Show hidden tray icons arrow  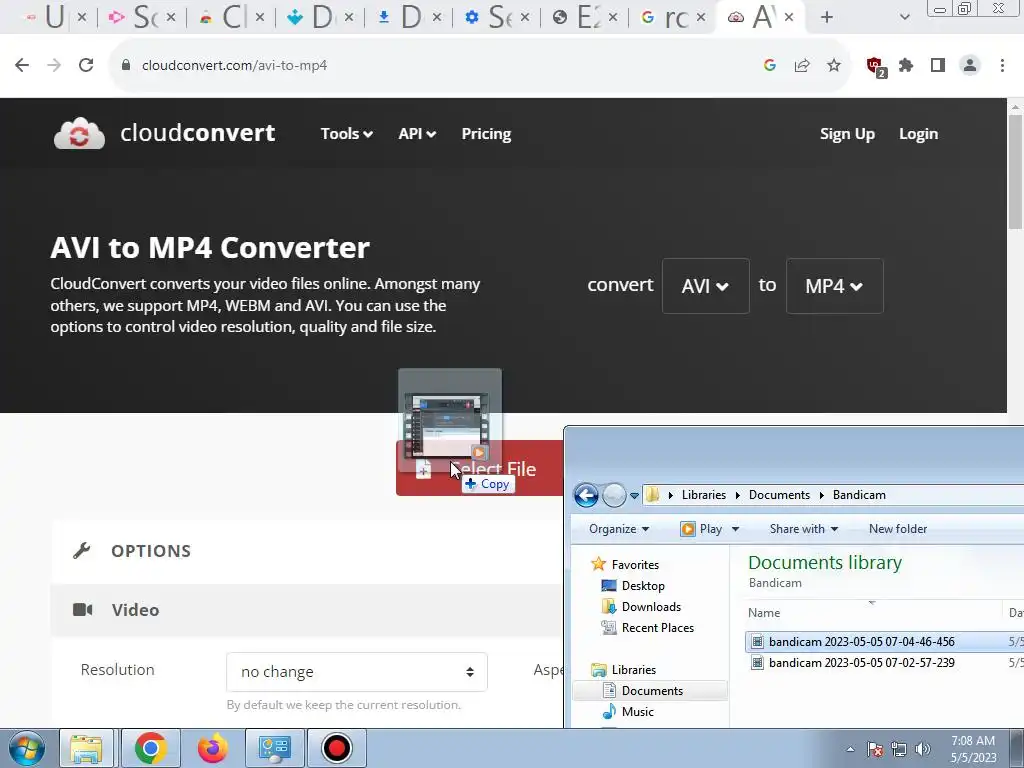(850, 749)
